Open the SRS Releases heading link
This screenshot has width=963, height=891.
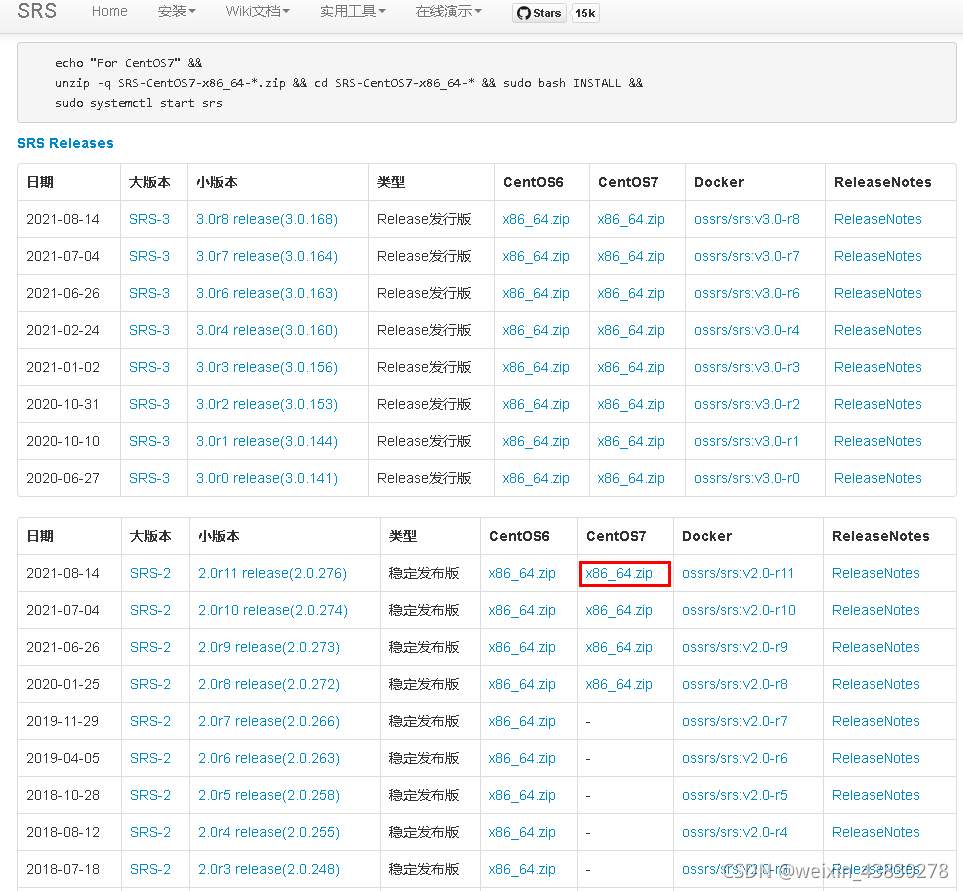65,143
